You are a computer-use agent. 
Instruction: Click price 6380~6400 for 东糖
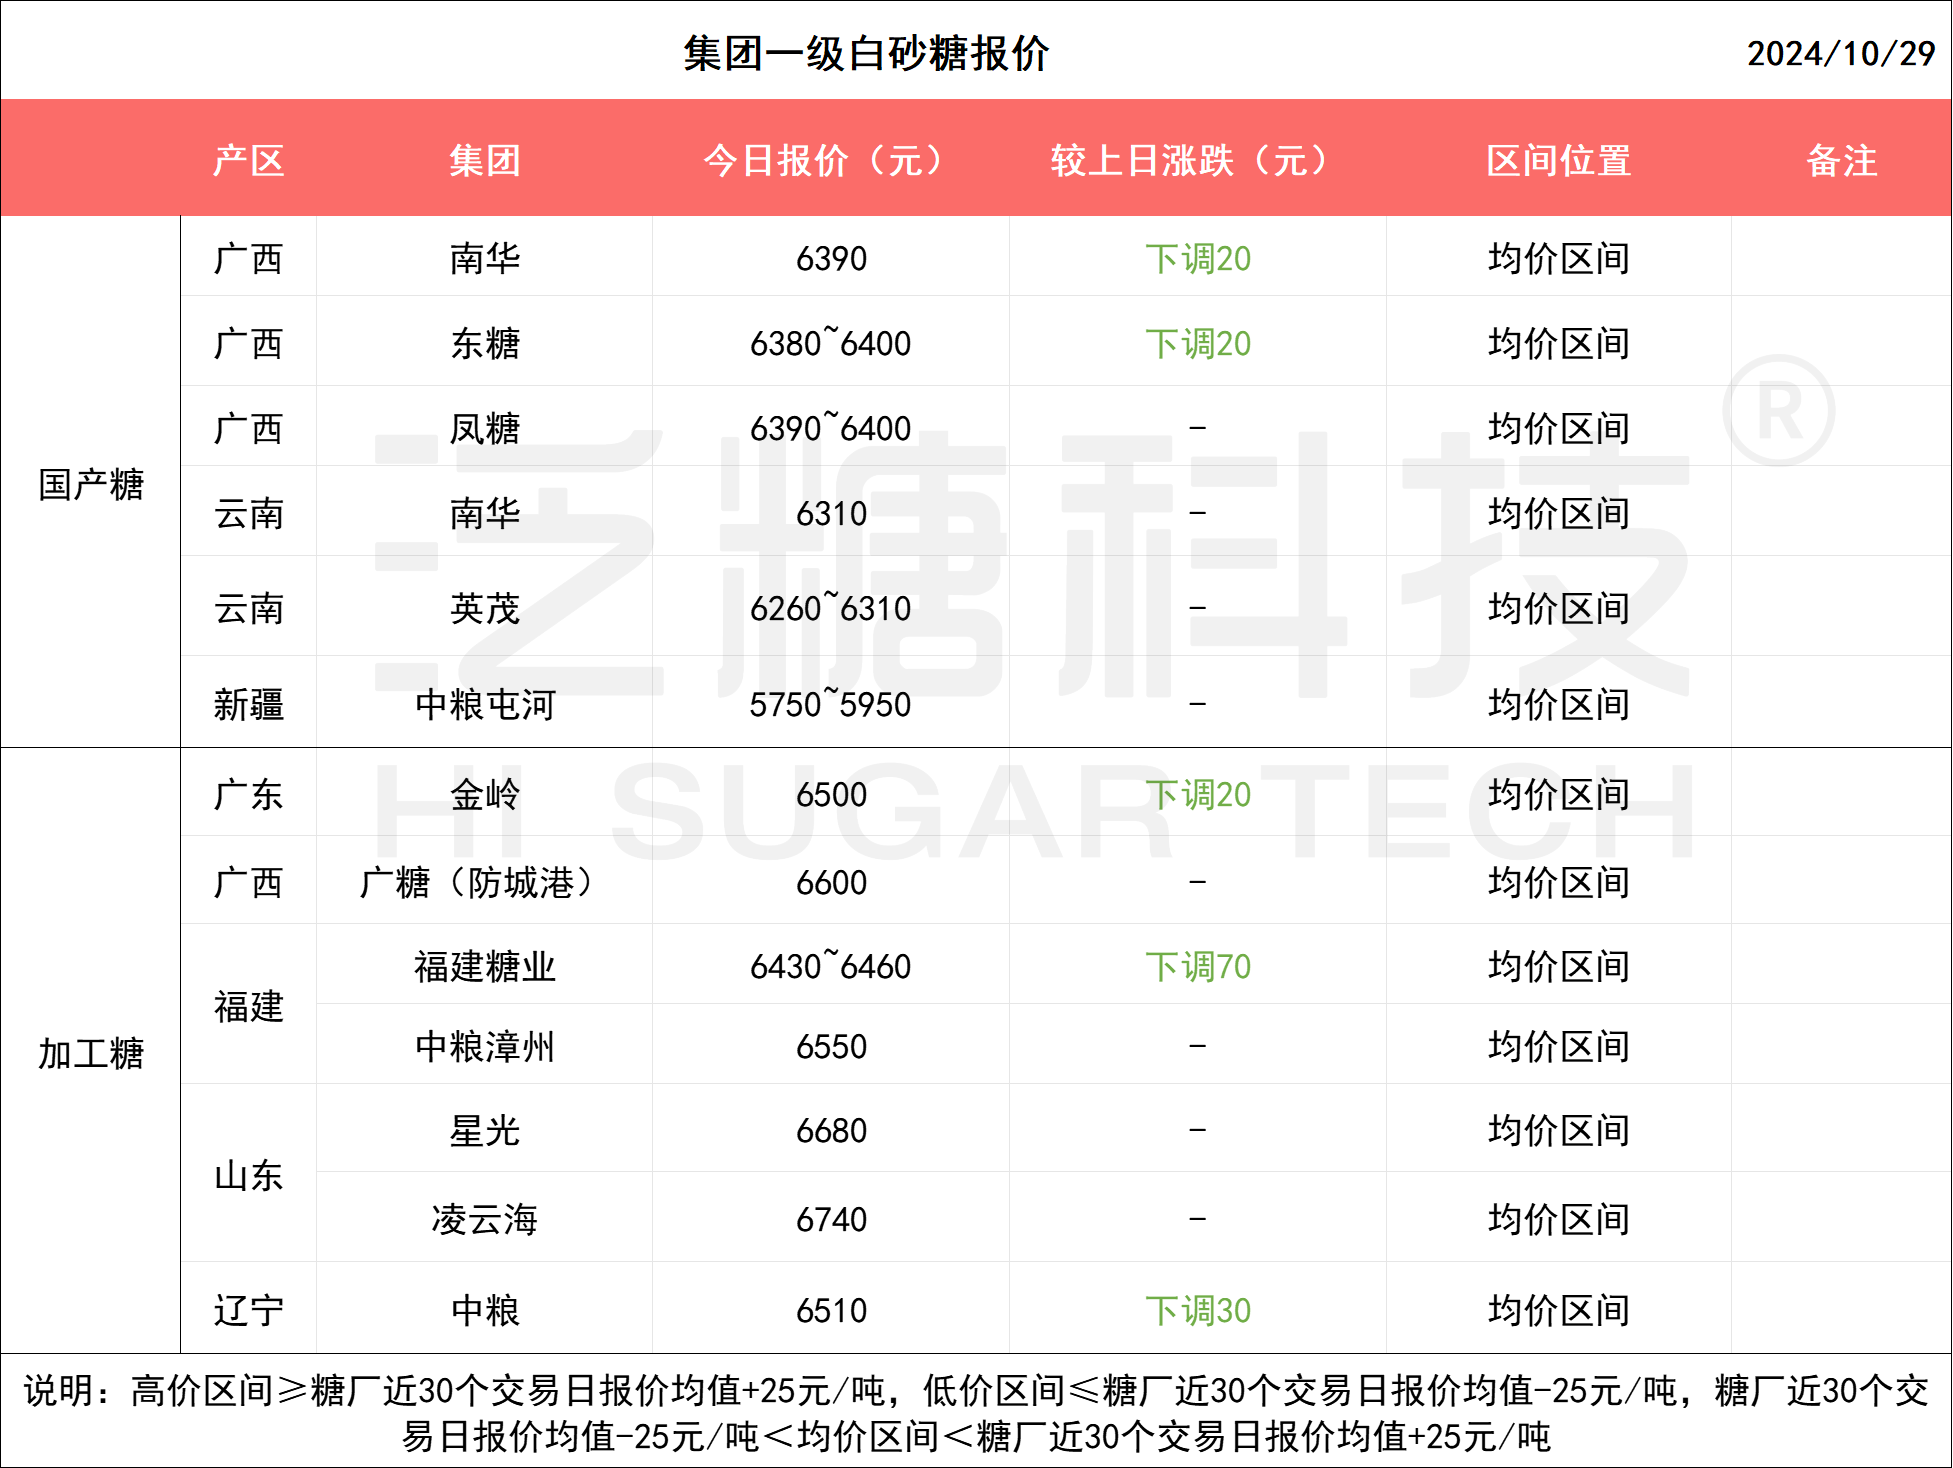[x=831, y=344]
